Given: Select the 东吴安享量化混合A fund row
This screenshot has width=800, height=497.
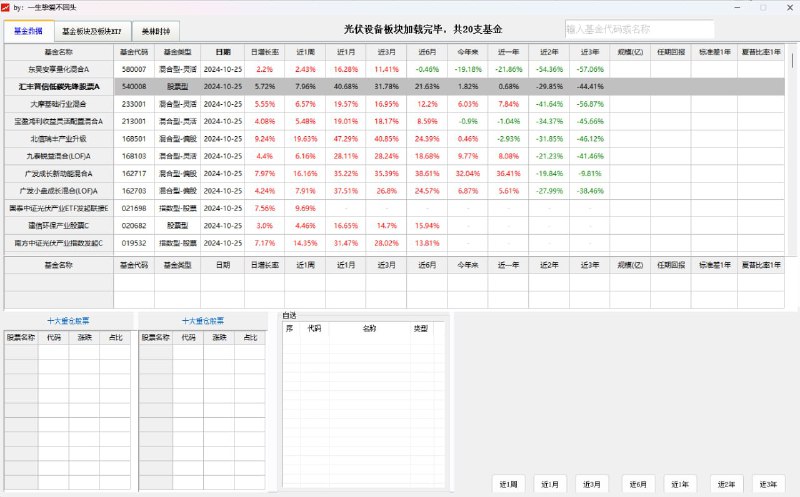Looking at the screenshot, I should (59, 69).
